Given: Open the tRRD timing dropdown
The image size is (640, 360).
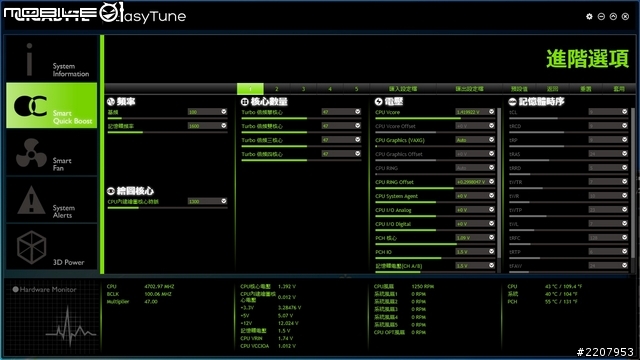Looking at the screenshot, I should click(x=624, y=167).
